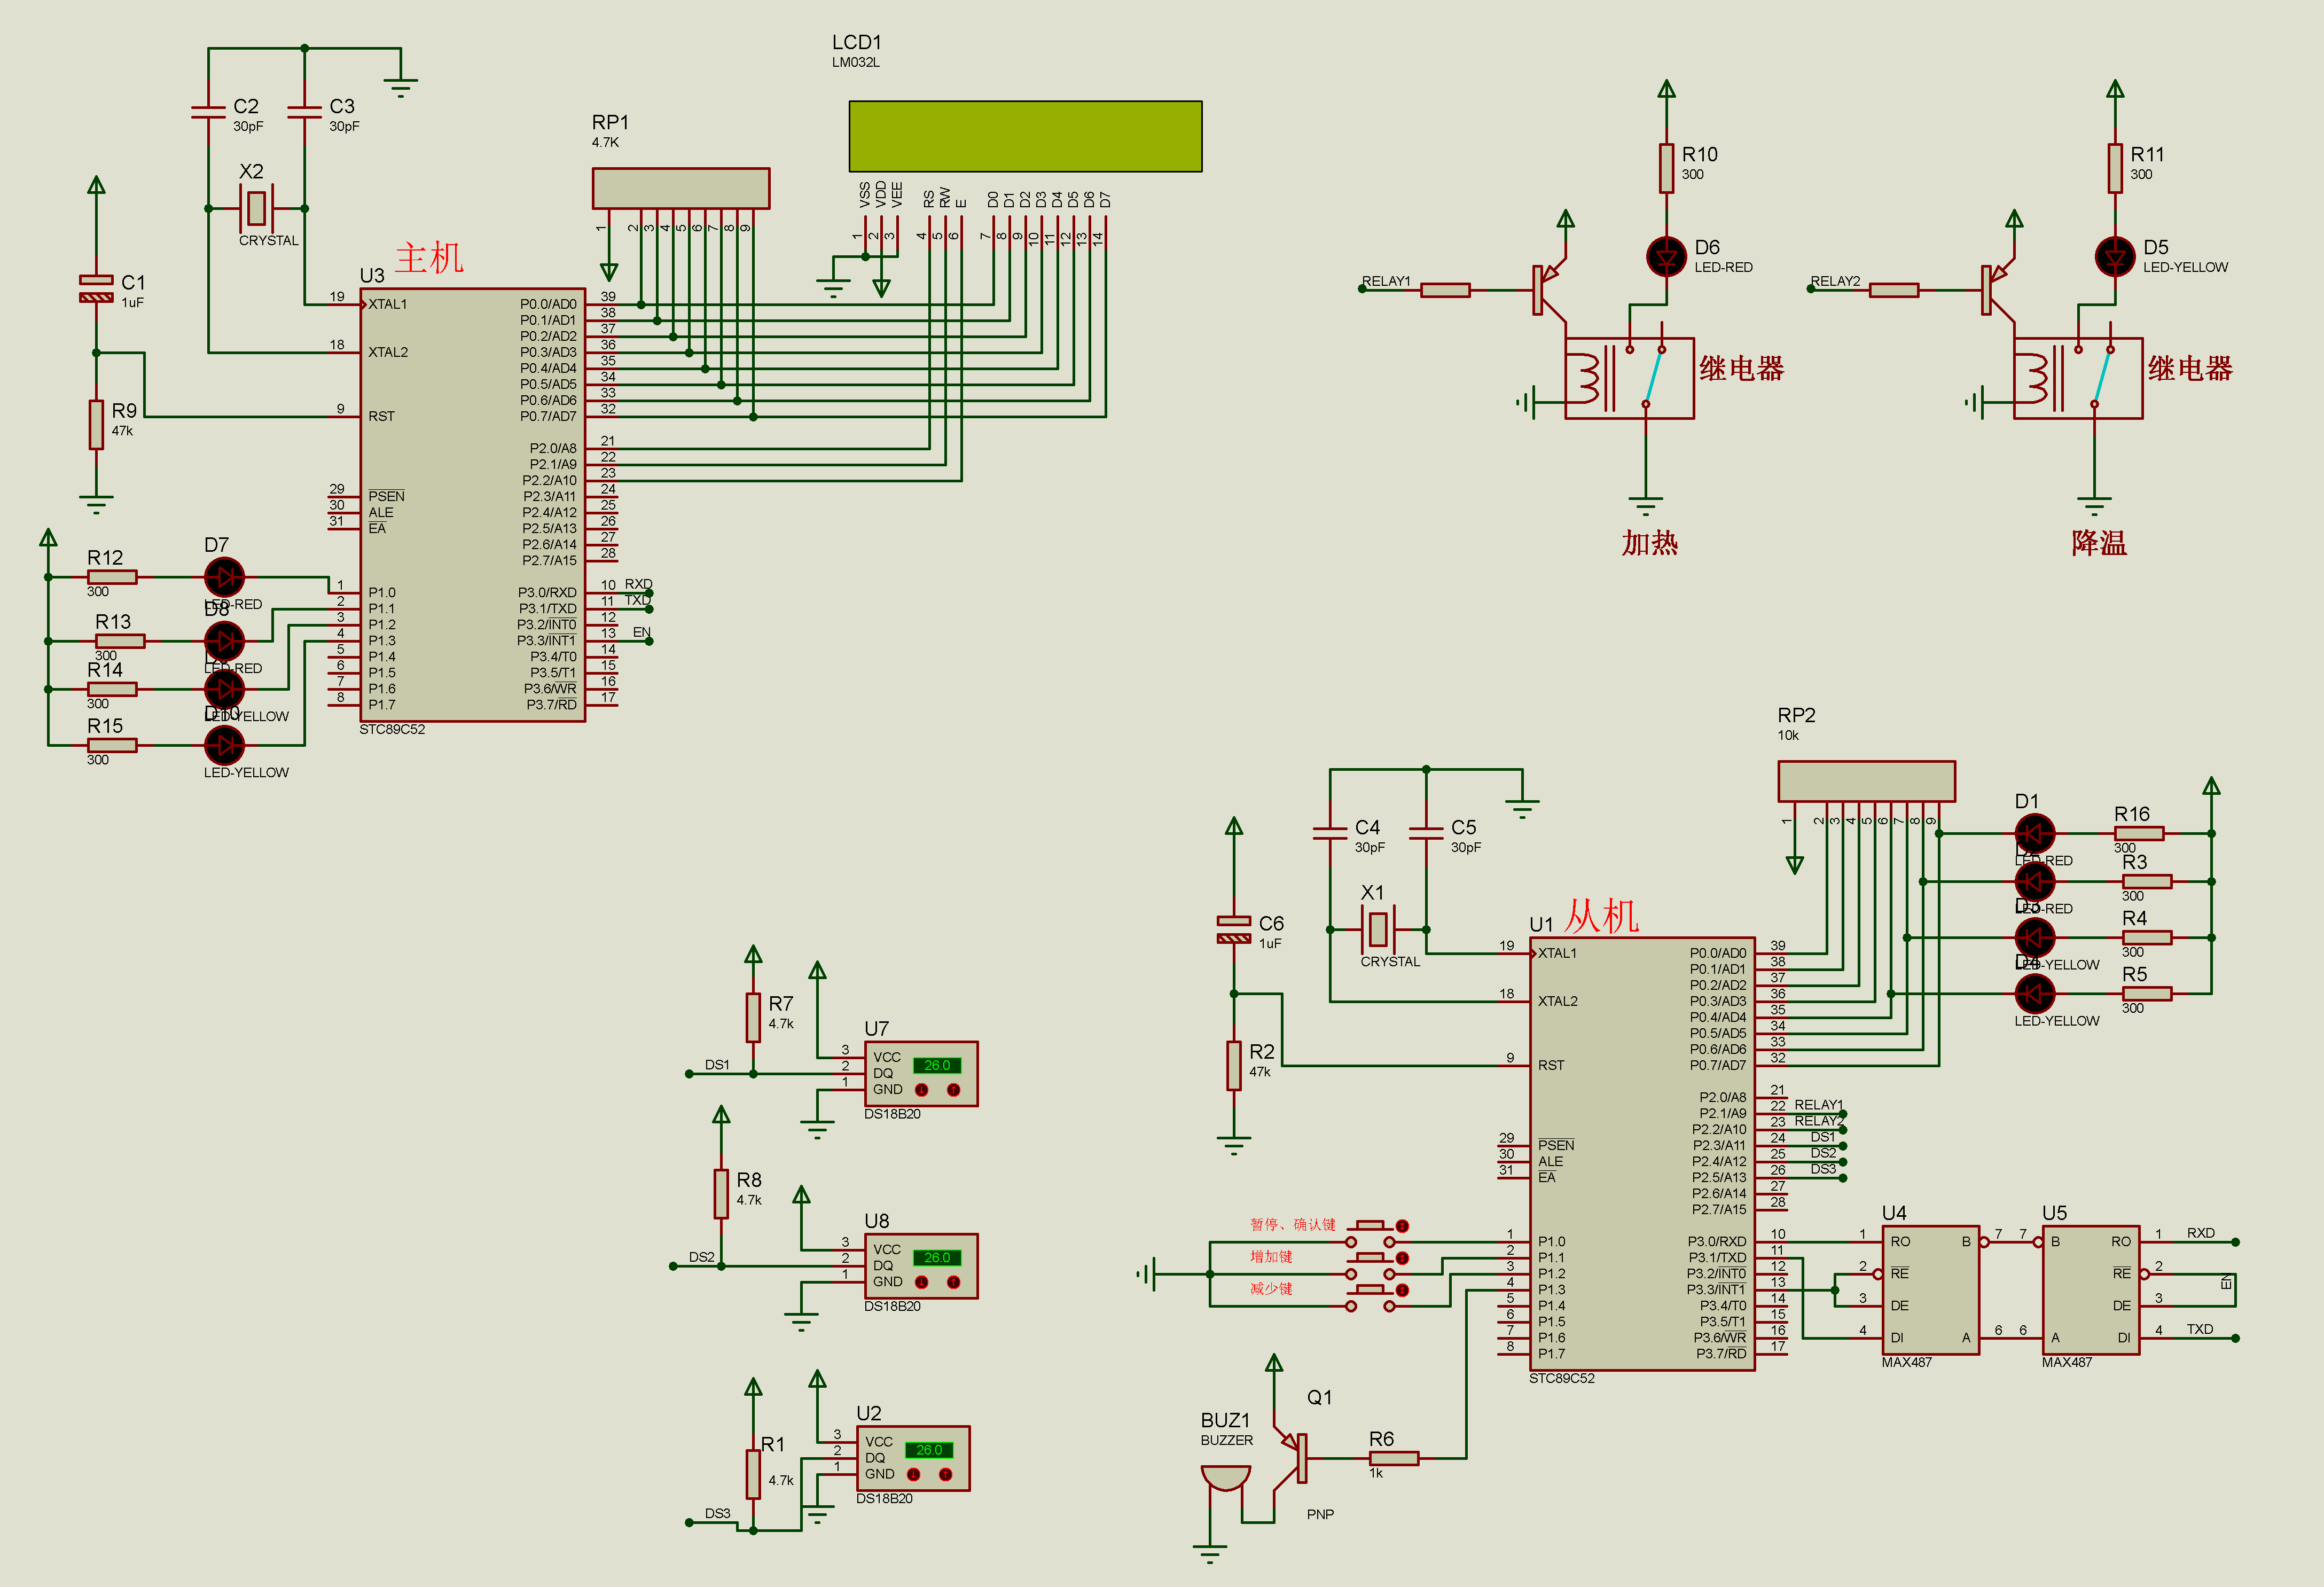The image size is (2324, 1587).
Task: Select resistor R12 symbol
Action: click(112, 577)
